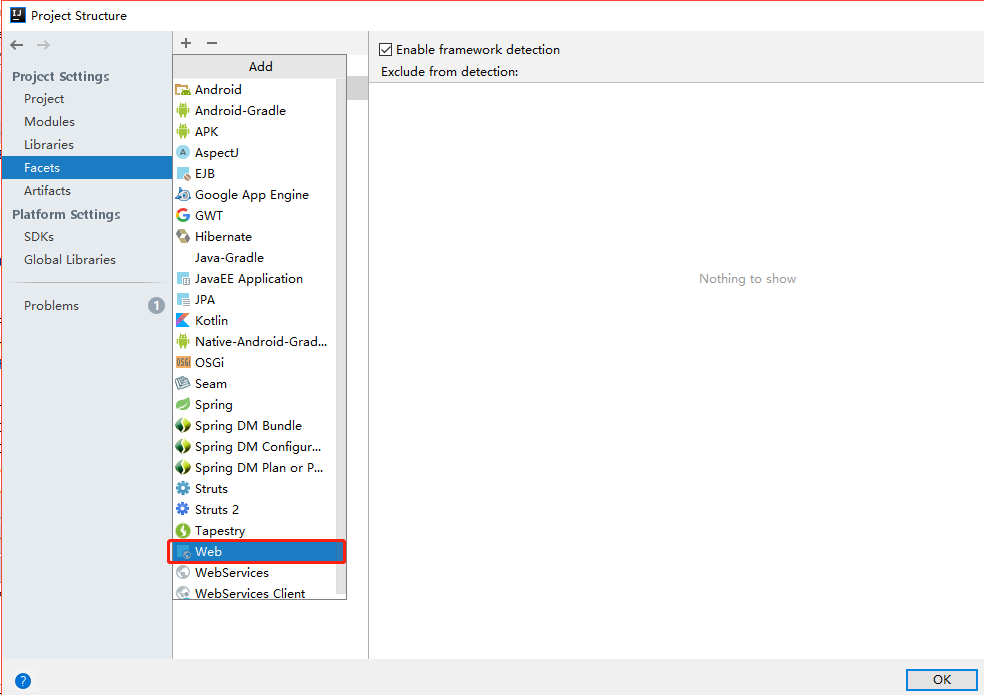Click the IntelliJ logo in title bar
984x695 pixels.
pos(18,15)
